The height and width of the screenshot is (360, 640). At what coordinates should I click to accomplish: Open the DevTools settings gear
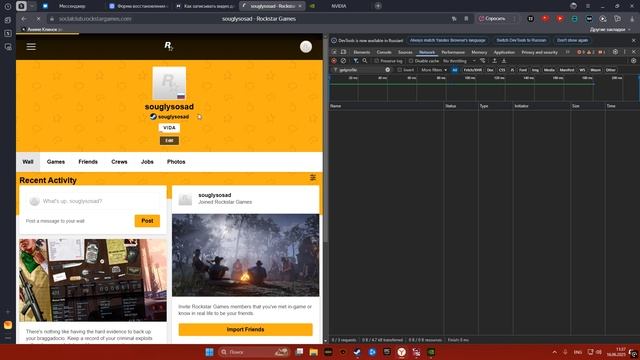pos(615,52)
